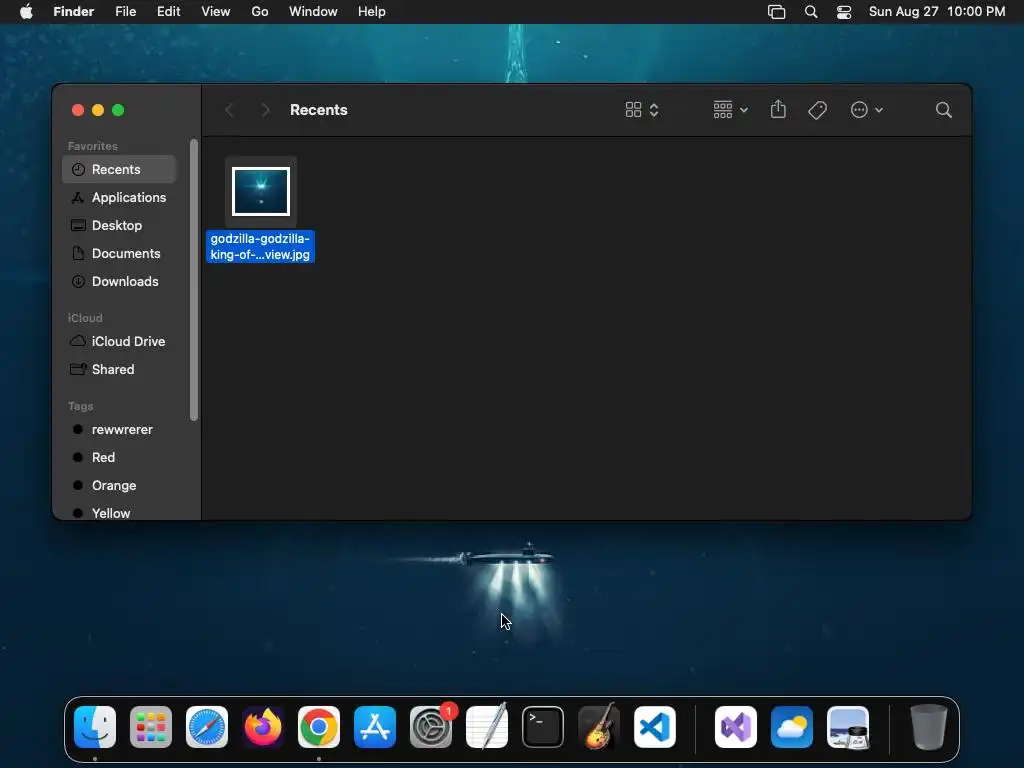This screenshot has width=1024, height=768.
Task: Launch GarageBand from the Dock
Action: pyautogui.click(x=599, y=727)
